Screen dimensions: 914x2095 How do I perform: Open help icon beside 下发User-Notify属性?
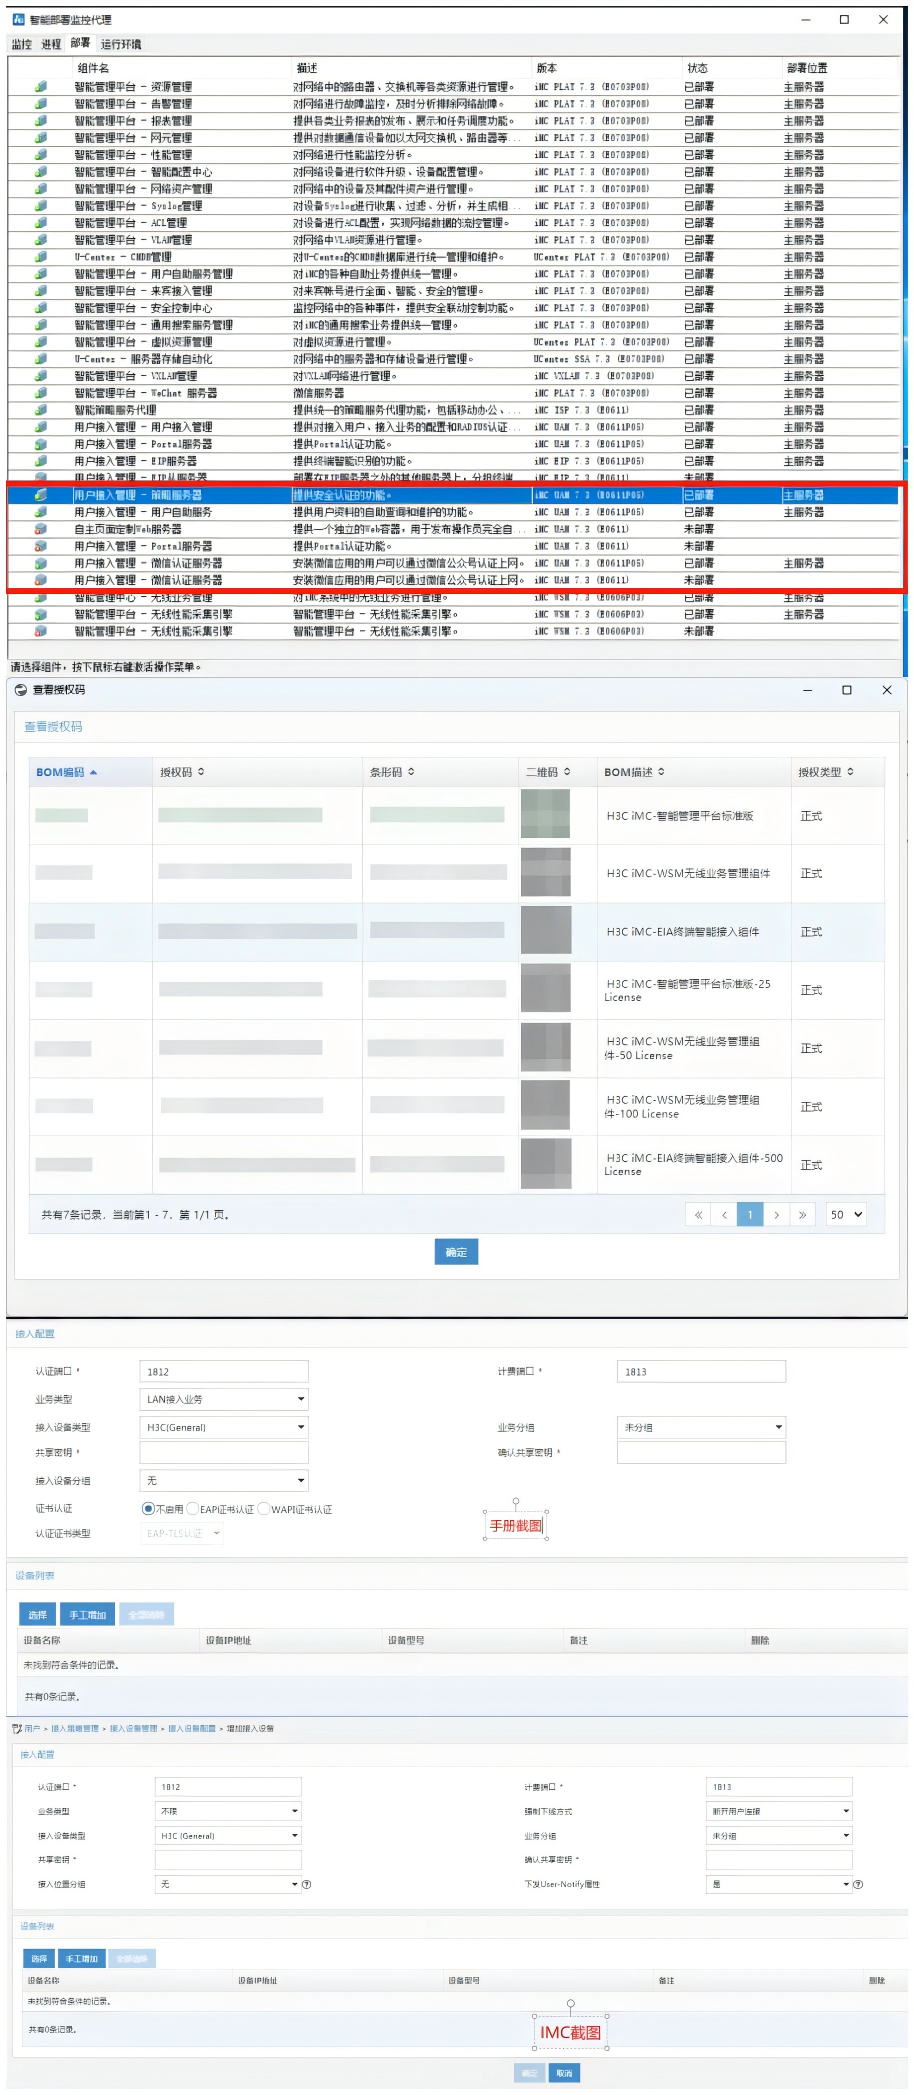(x=858, y=1884)
